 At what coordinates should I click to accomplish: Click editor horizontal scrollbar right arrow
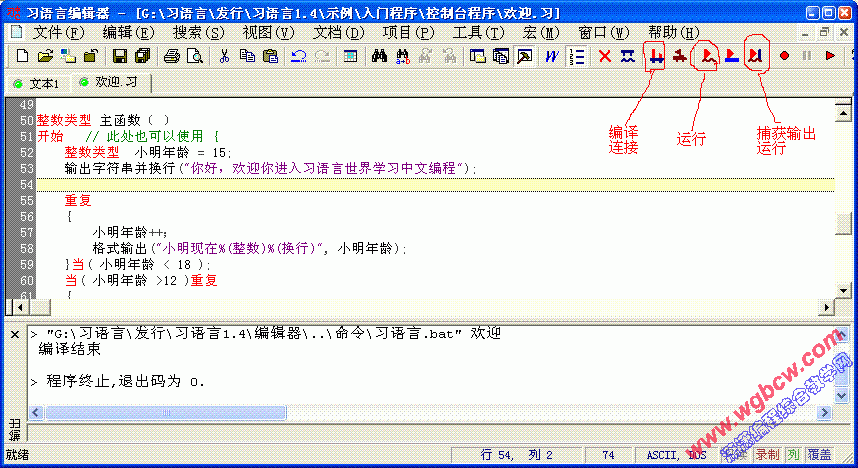coord(826,308)
